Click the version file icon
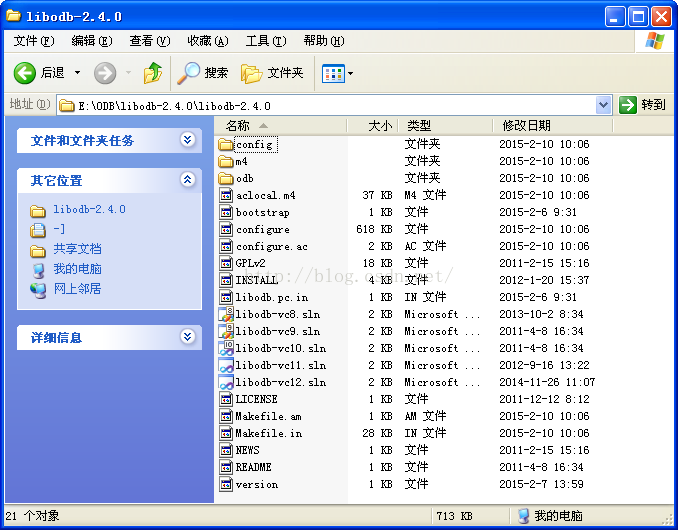 pyautogui.click(x=226, y=484)
